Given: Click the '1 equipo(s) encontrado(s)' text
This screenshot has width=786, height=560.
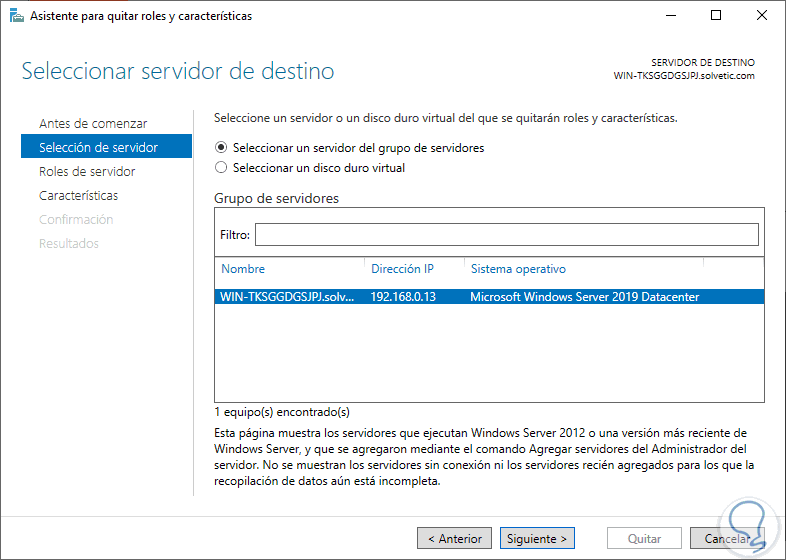Looking at the screenshot, I should tap(282, 412).
